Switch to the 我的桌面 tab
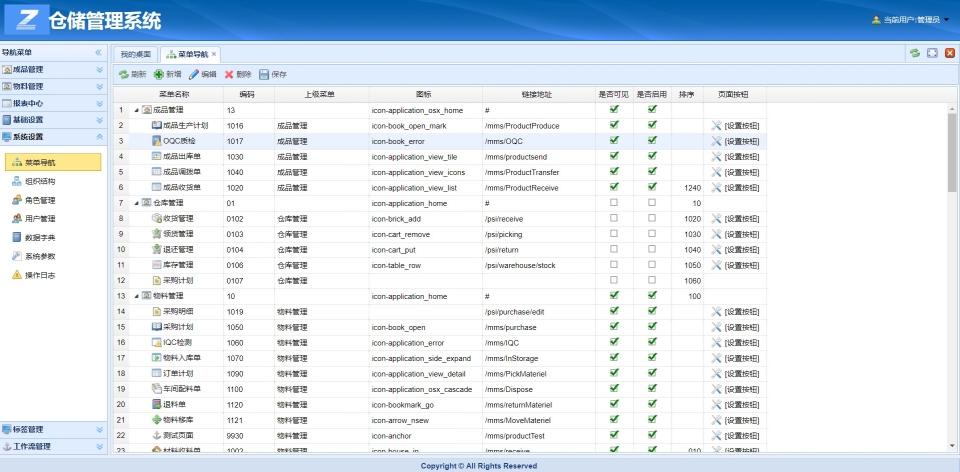This screenshot has height=472, width=960. [135, 54]
